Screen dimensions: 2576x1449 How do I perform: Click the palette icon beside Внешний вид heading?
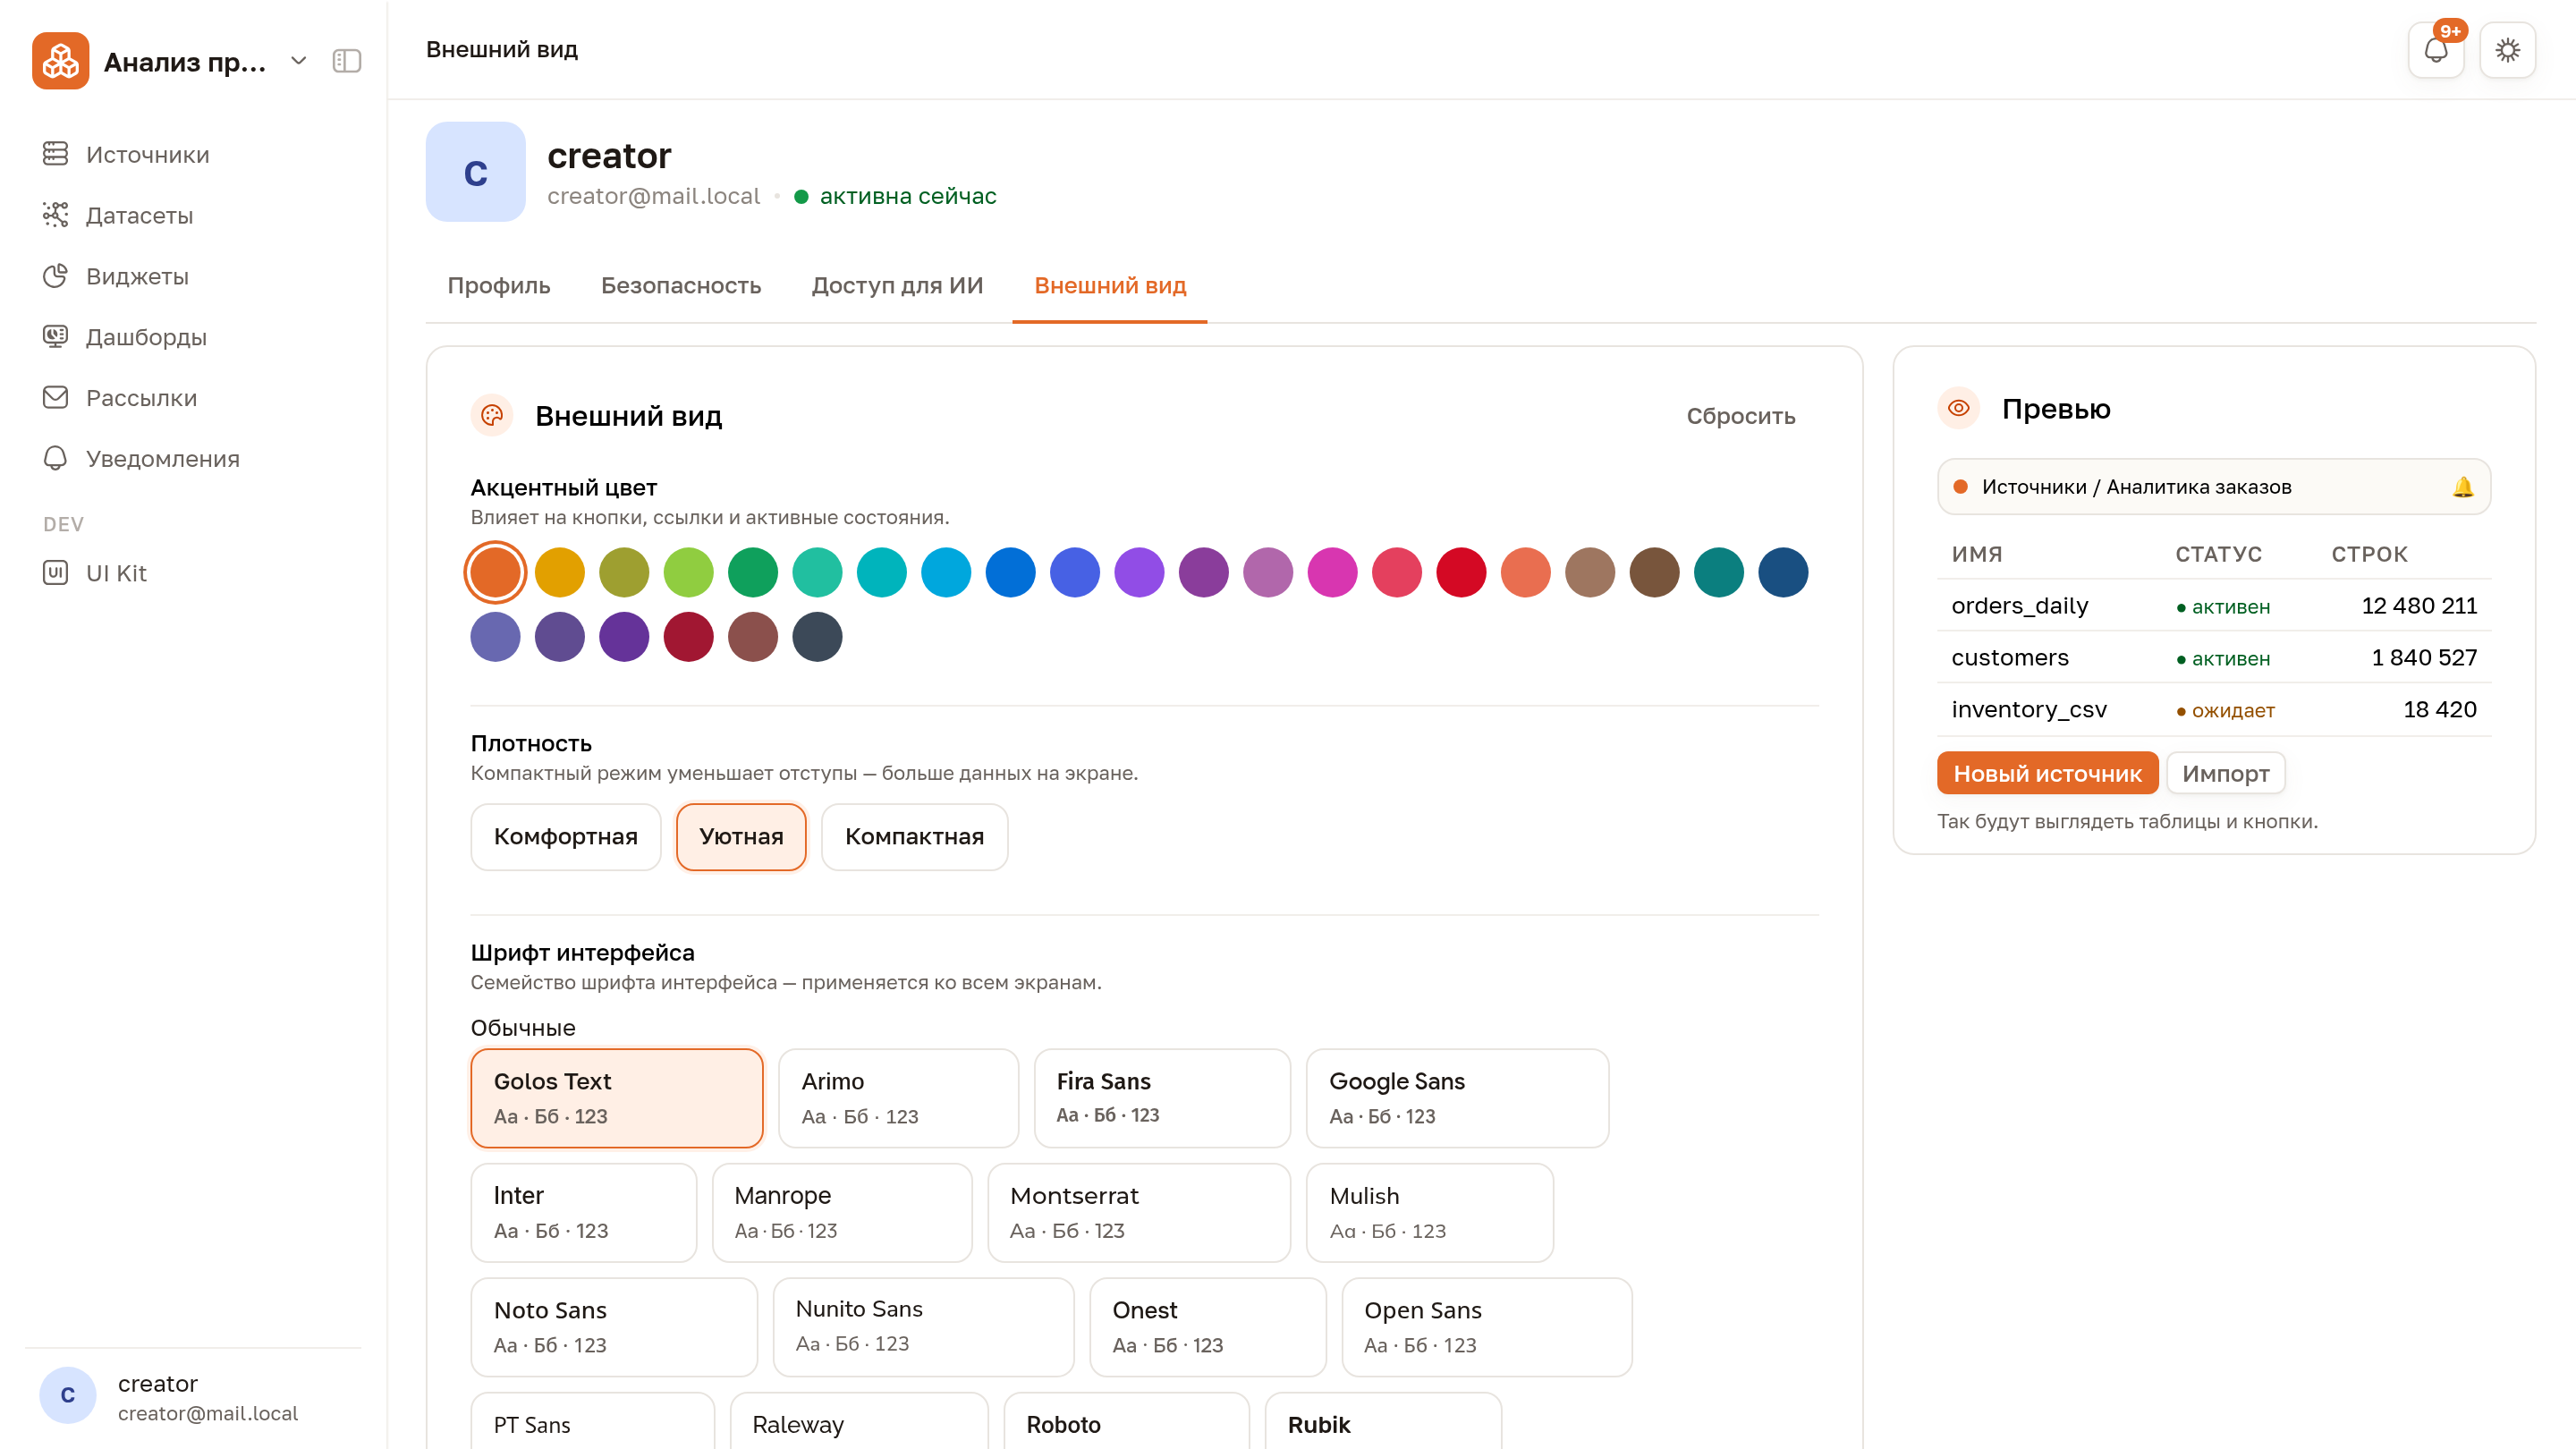coord(492,416)
